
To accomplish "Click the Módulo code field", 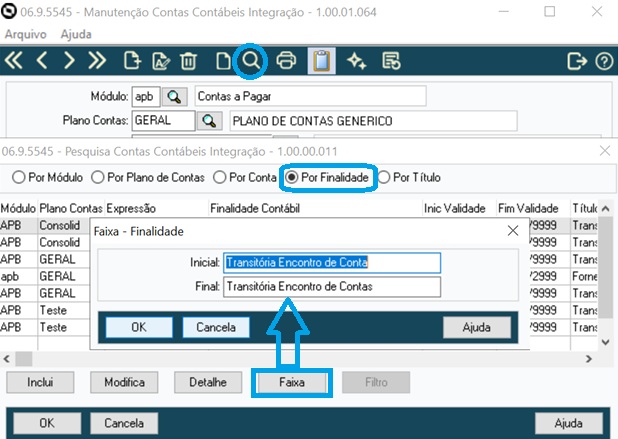I will pos(146,97).
